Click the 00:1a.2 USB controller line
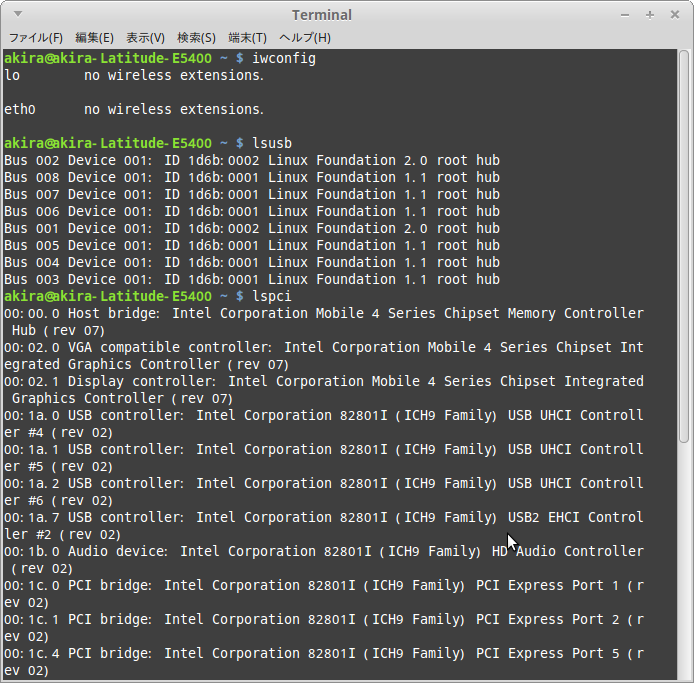 (324, 483)
